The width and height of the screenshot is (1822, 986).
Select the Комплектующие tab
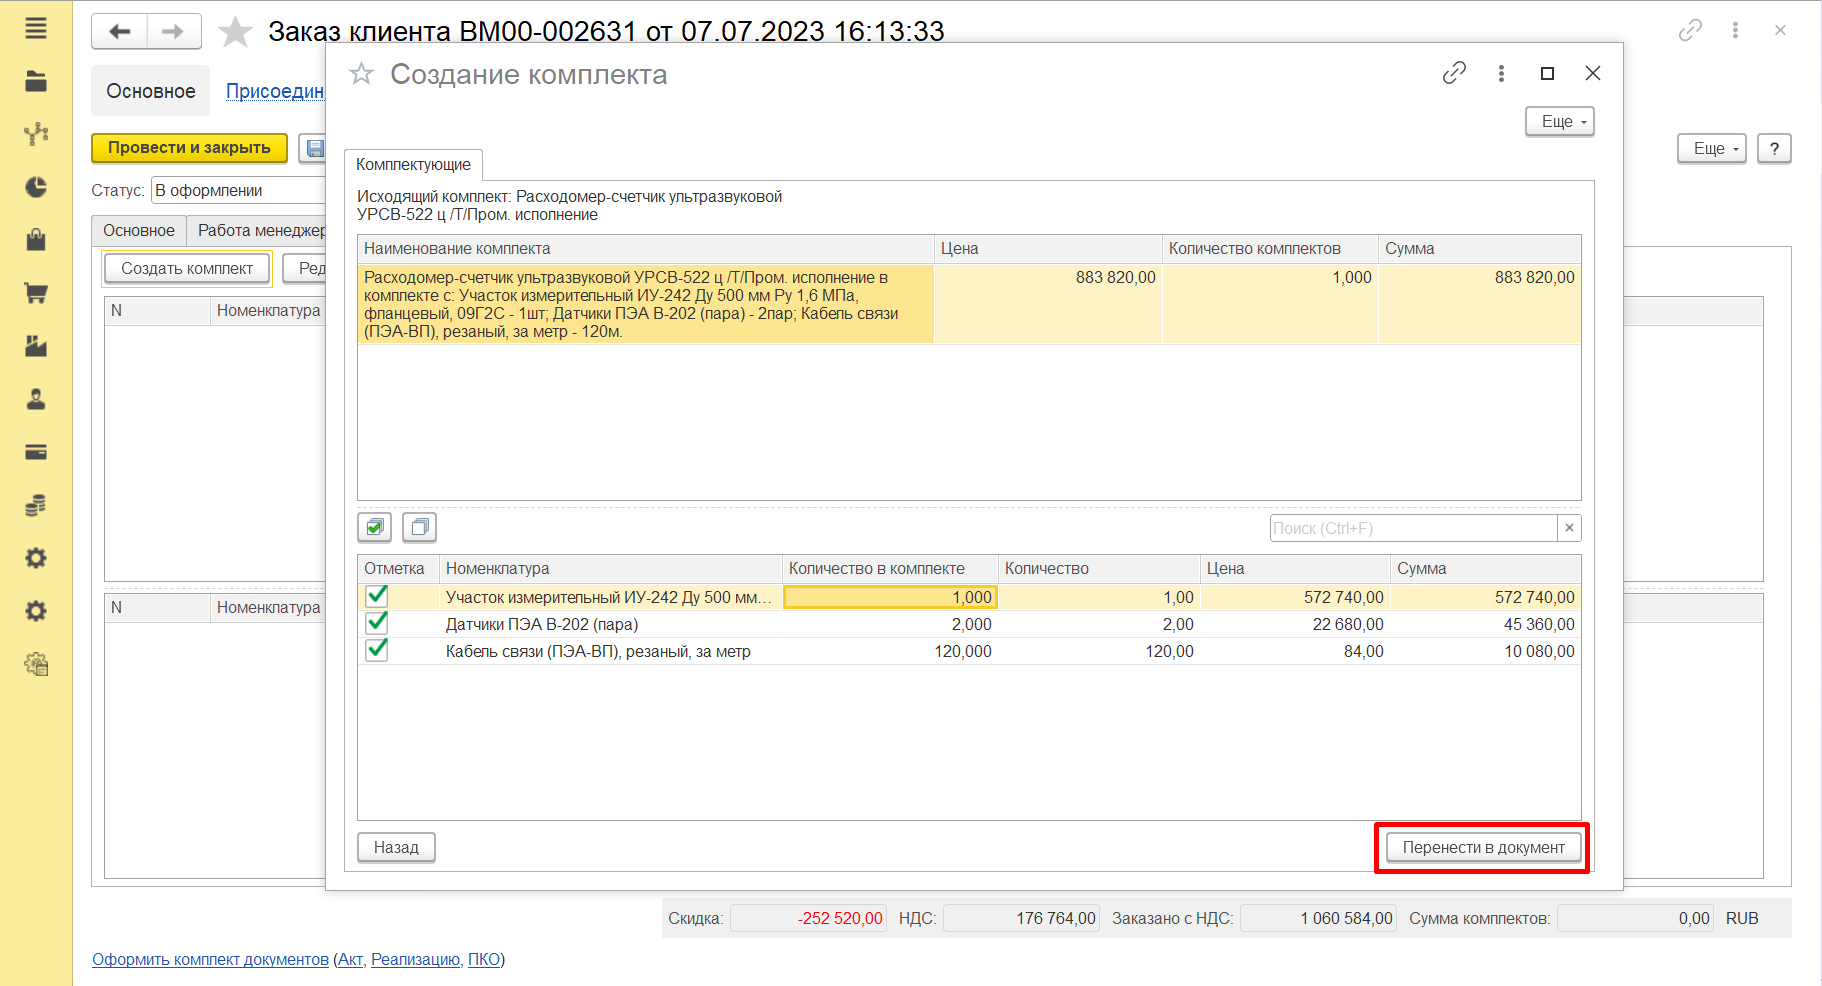click(413, 164)
